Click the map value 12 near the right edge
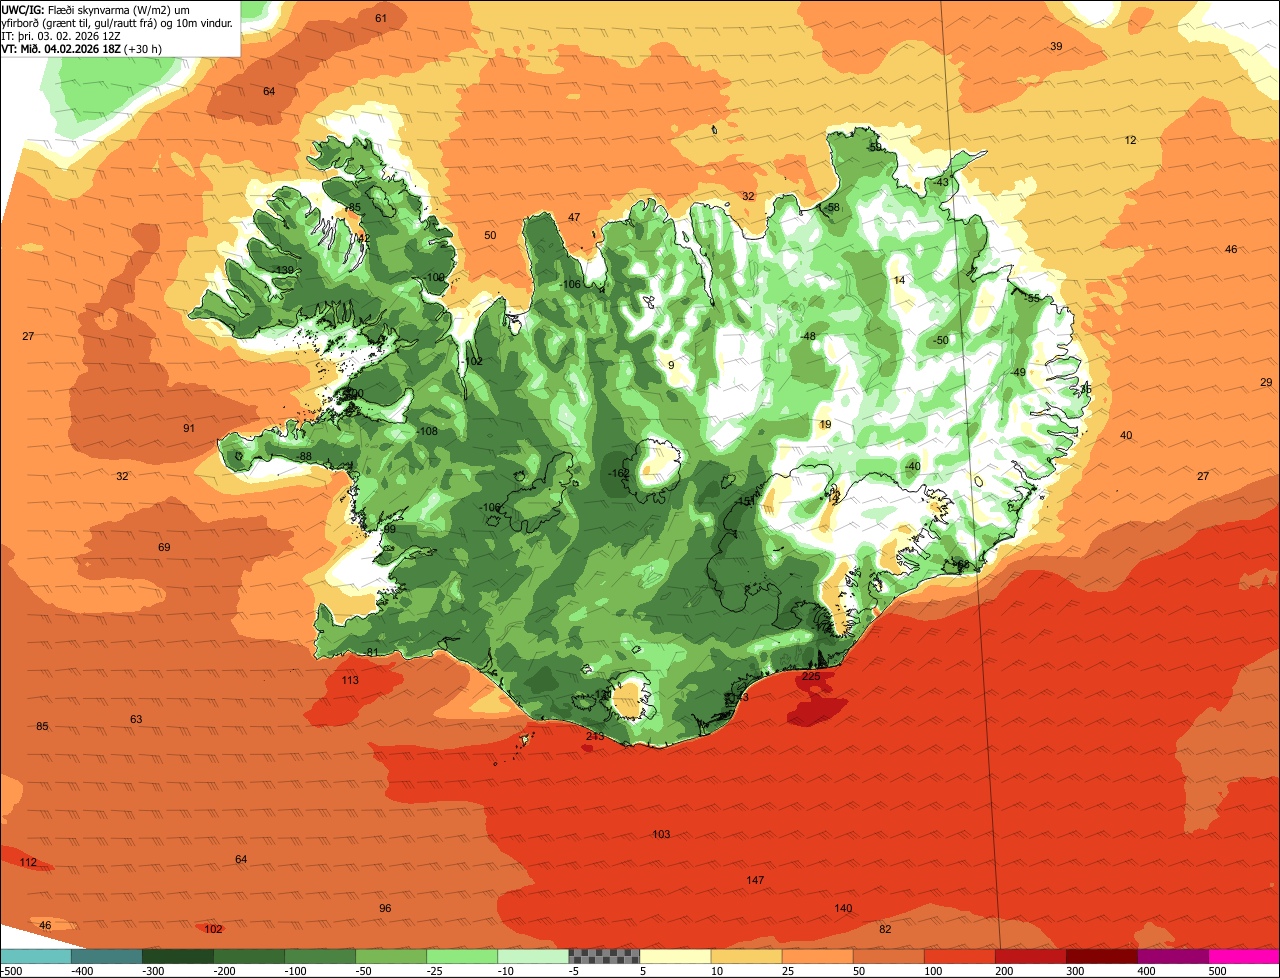 point(1130,140)
